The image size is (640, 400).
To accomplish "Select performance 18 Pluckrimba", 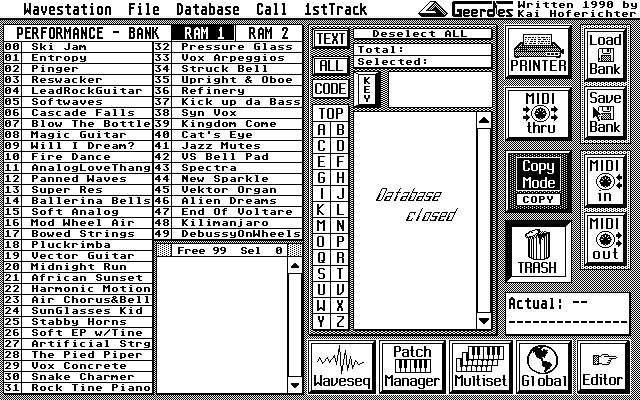I will coord(78,245).
